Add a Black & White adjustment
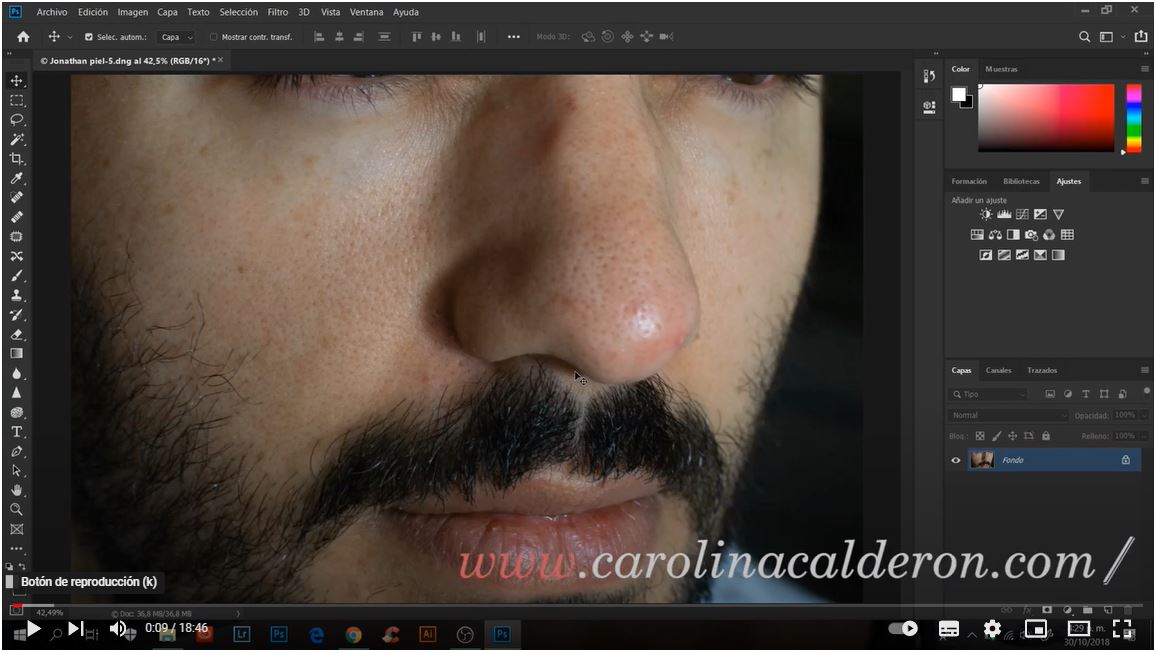 1013,235
